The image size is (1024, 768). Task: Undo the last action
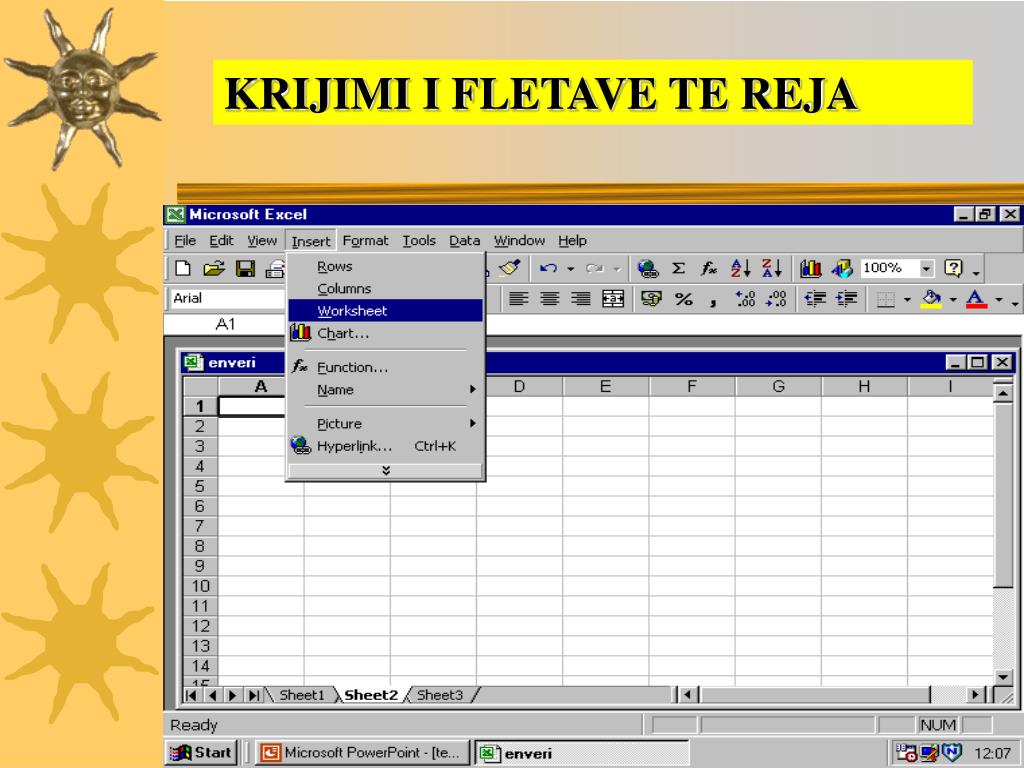(x=549, y=268)
